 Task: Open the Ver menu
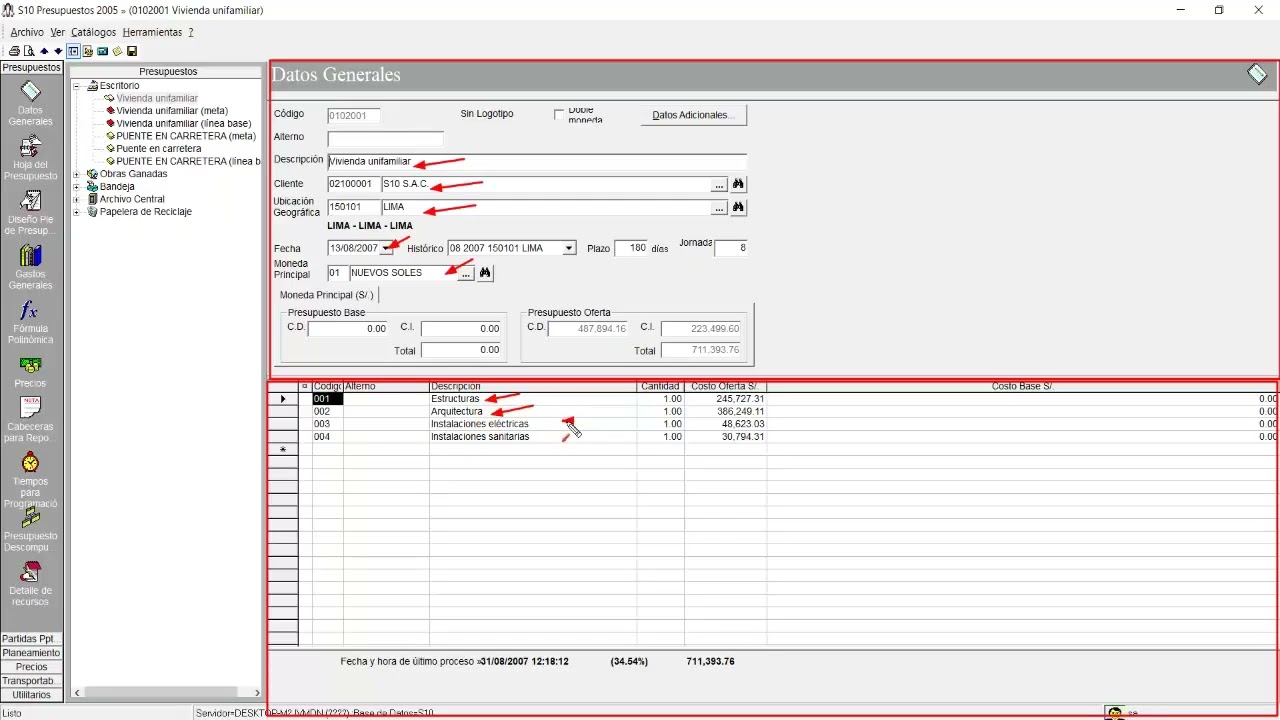(57, 32)
